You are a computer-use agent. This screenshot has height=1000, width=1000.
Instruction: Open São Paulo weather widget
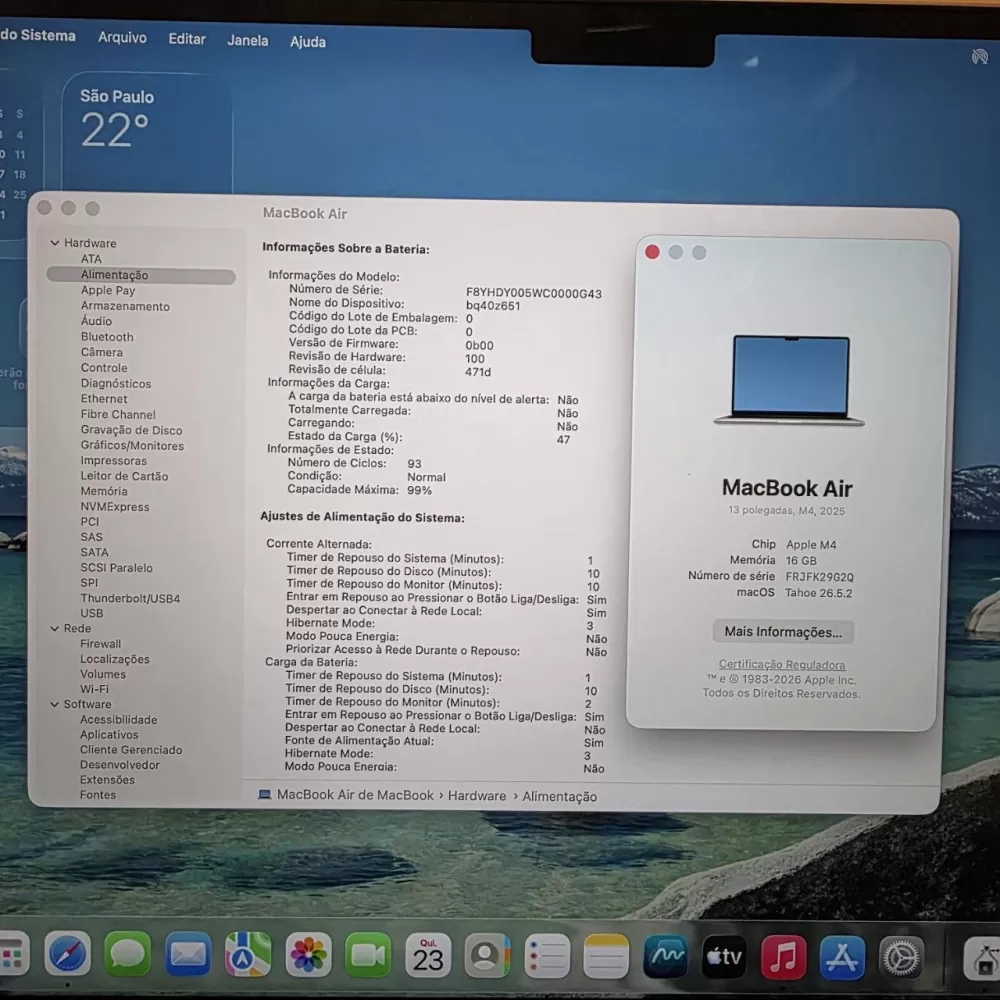[x=147, y=132]
